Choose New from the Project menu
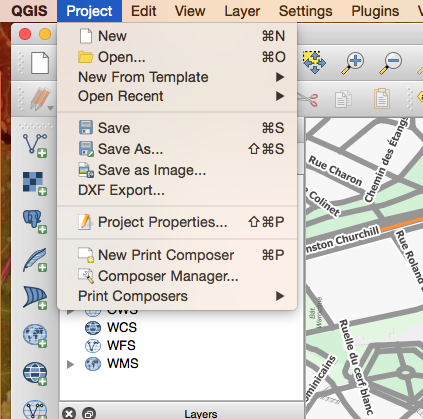This screenshot has width=423, height=419. (x=177, y=36)
